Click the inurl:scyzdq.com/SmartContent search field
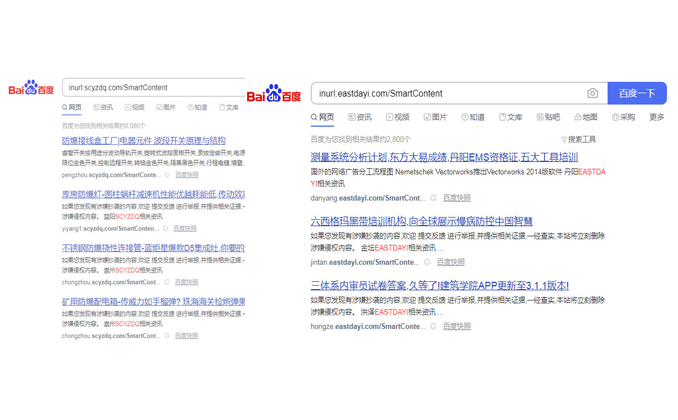This screenshot has height=420, width=678. 154,87
